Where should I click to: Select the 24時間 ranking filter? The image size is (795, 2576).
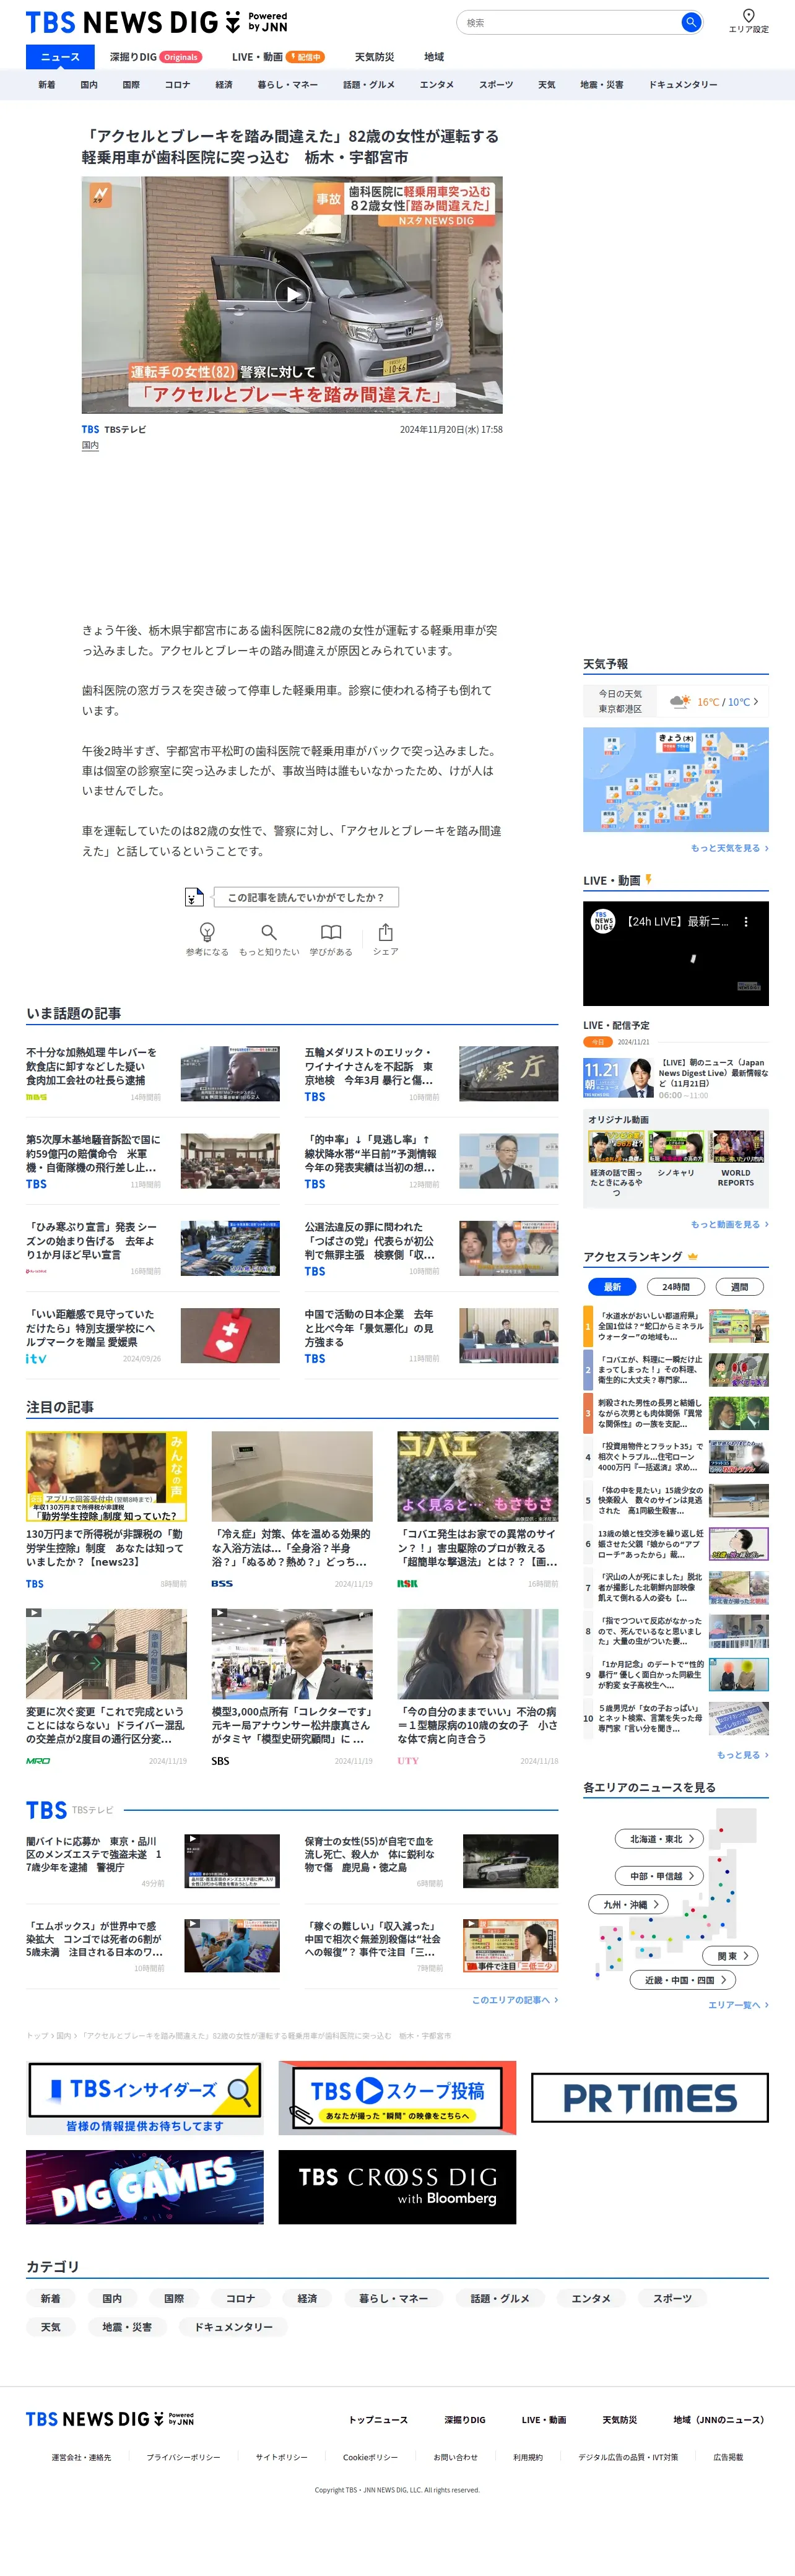[x=676, y=1287]
